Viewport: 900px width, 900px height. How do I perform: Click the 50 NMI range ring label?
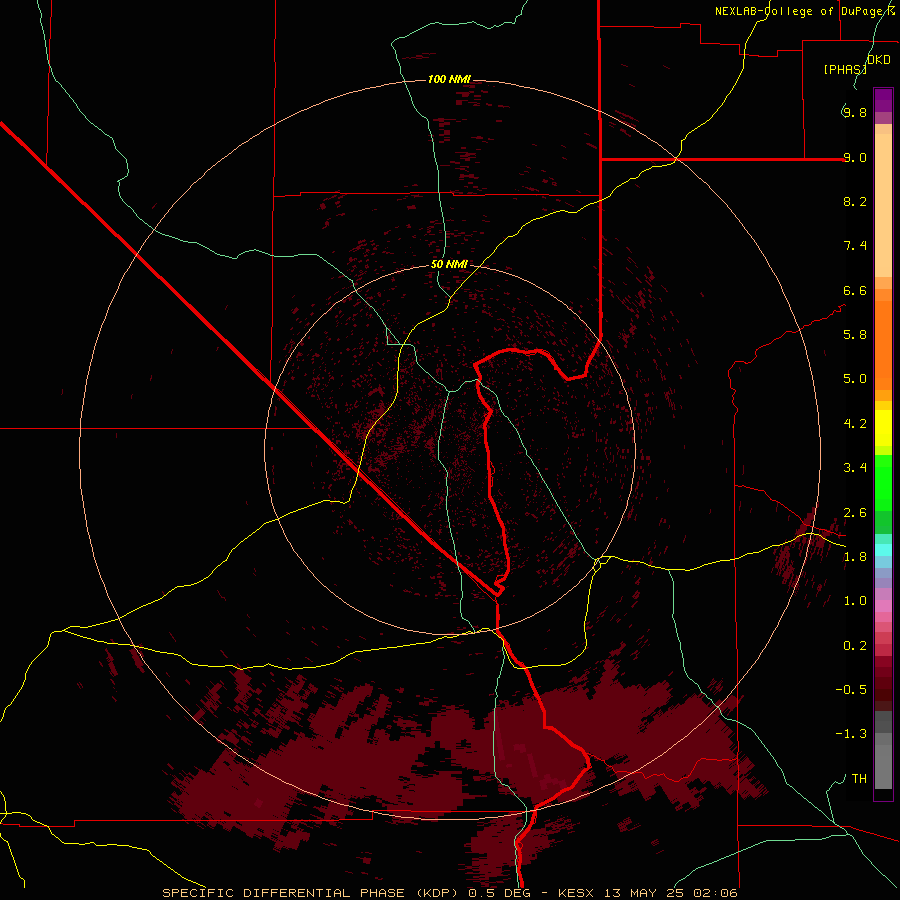[x=449, y=264]
